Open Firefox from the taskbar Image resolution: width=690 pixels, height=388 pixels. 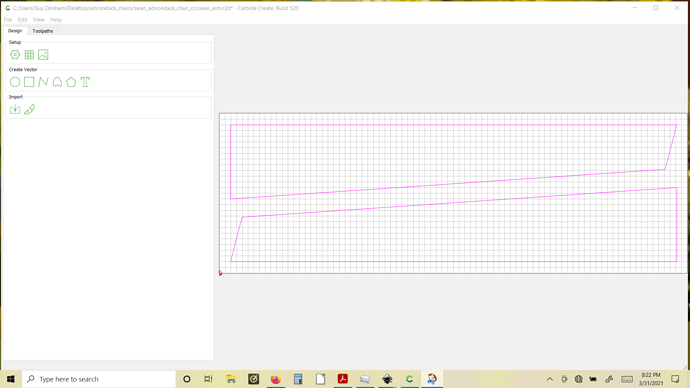[276, 379]
